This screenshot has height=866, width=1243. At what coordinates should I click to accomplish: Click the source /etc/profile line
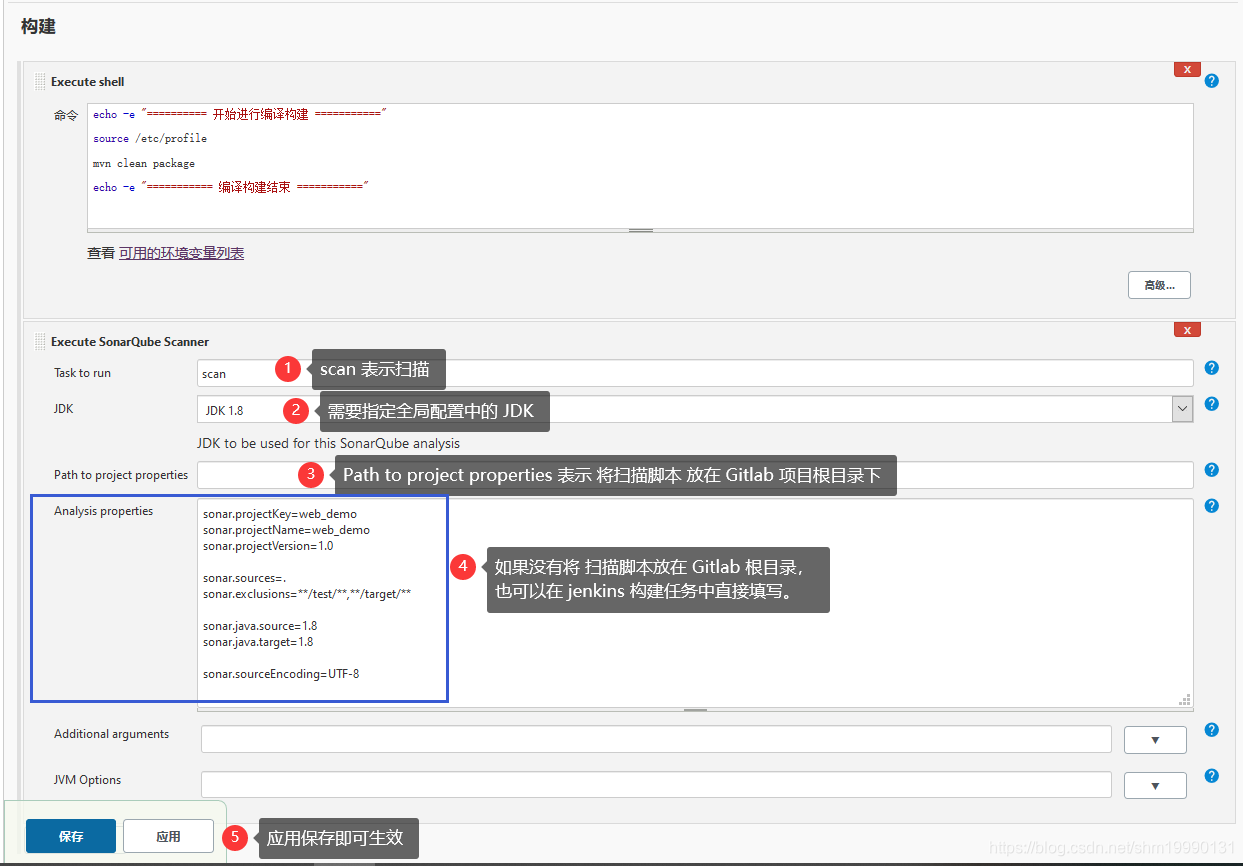click(x=150, y=139)
